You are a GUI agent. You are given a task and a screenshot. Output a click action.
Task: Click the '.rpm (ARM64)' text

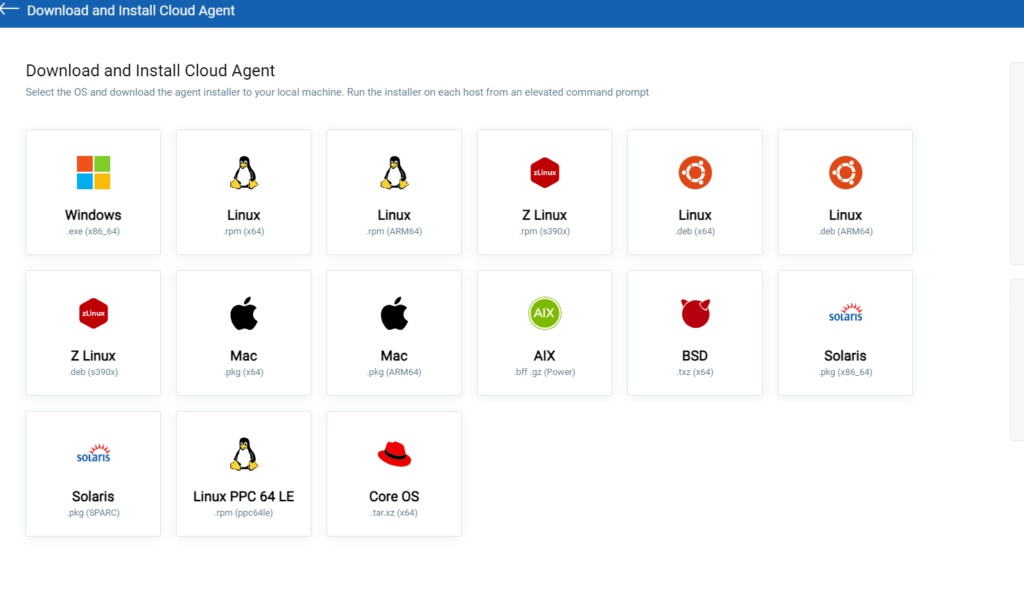pyautogui.click(x=394, y=231)
